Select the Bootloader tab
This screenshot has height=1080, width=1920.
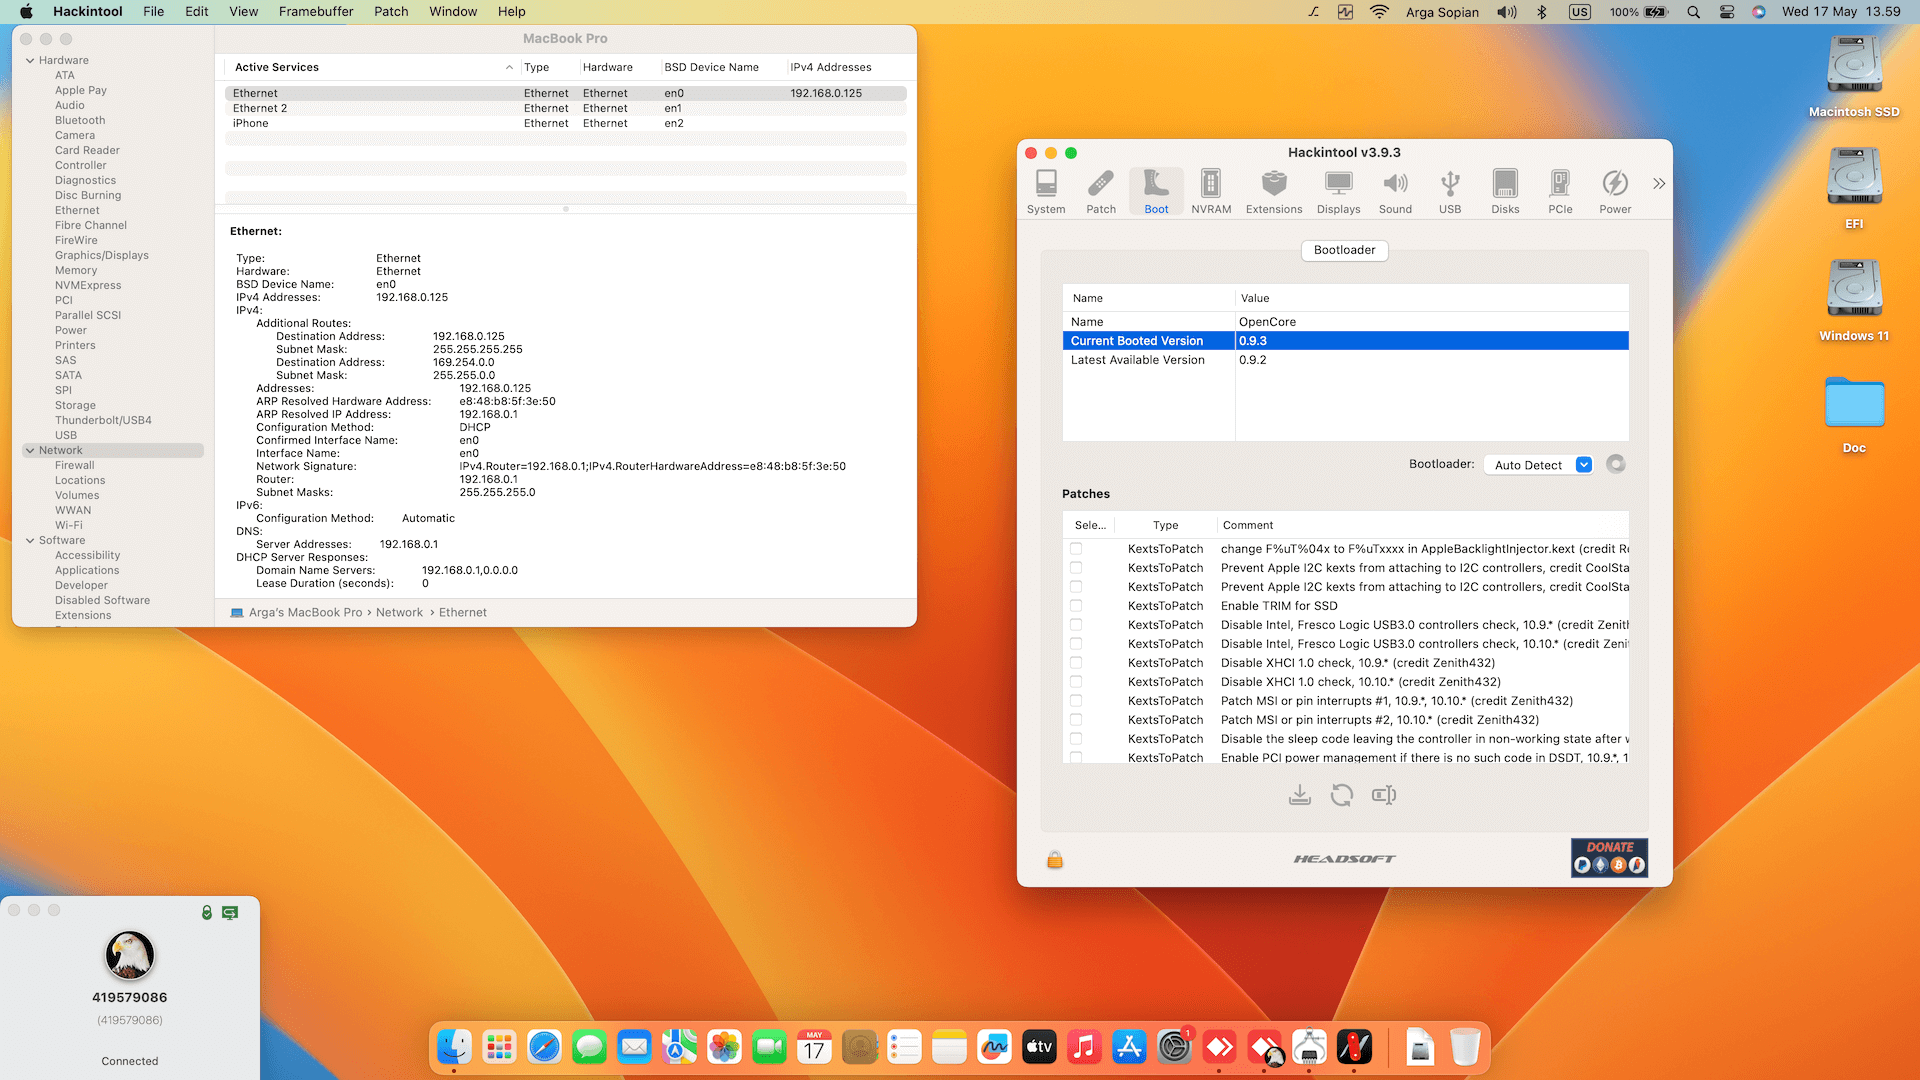[1344, 250]
